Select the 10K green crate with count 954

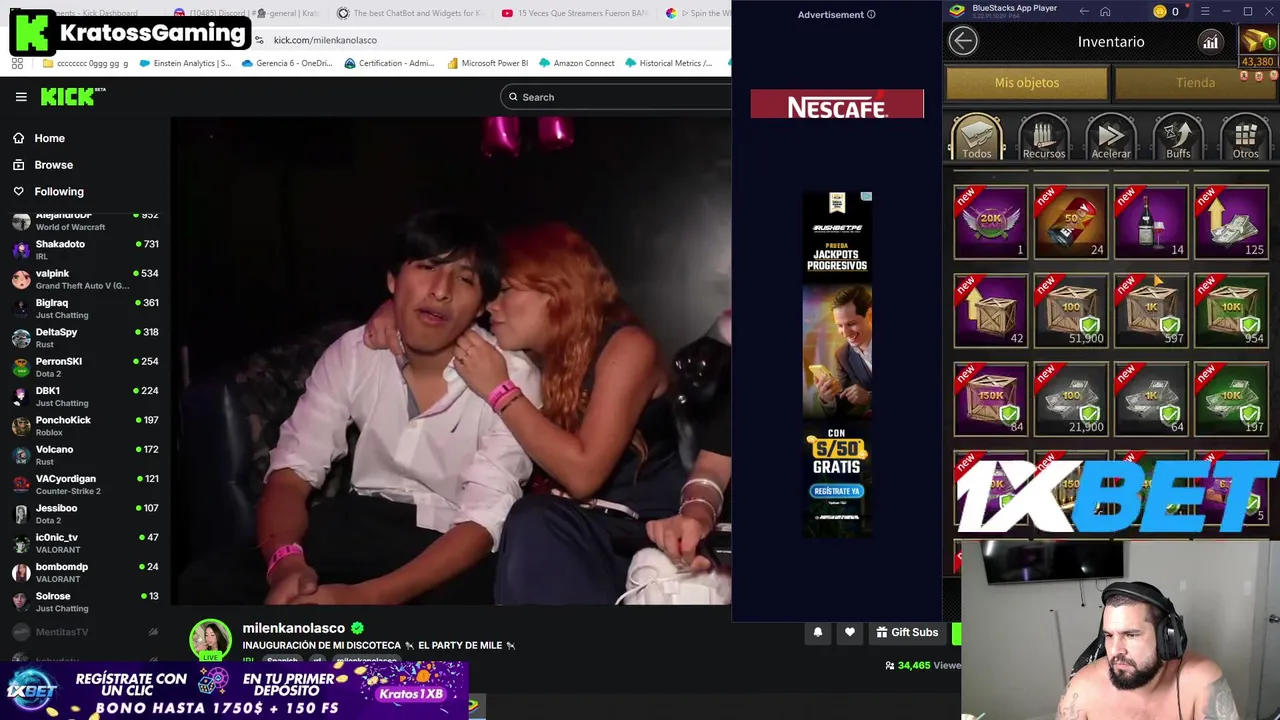[x=1231, y=311]
